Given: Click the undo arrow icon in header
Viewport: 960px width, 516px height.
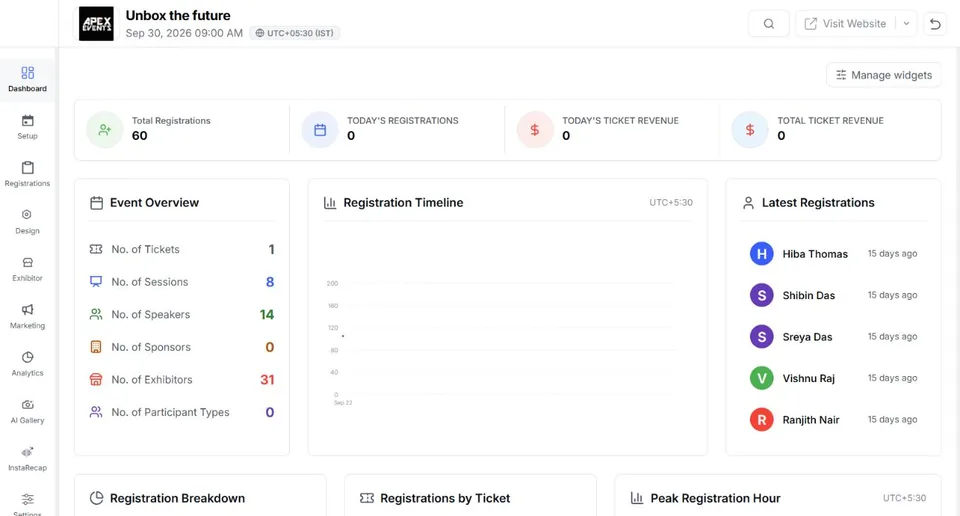Looking at the screenshot, I should click(x=936, y=24).
